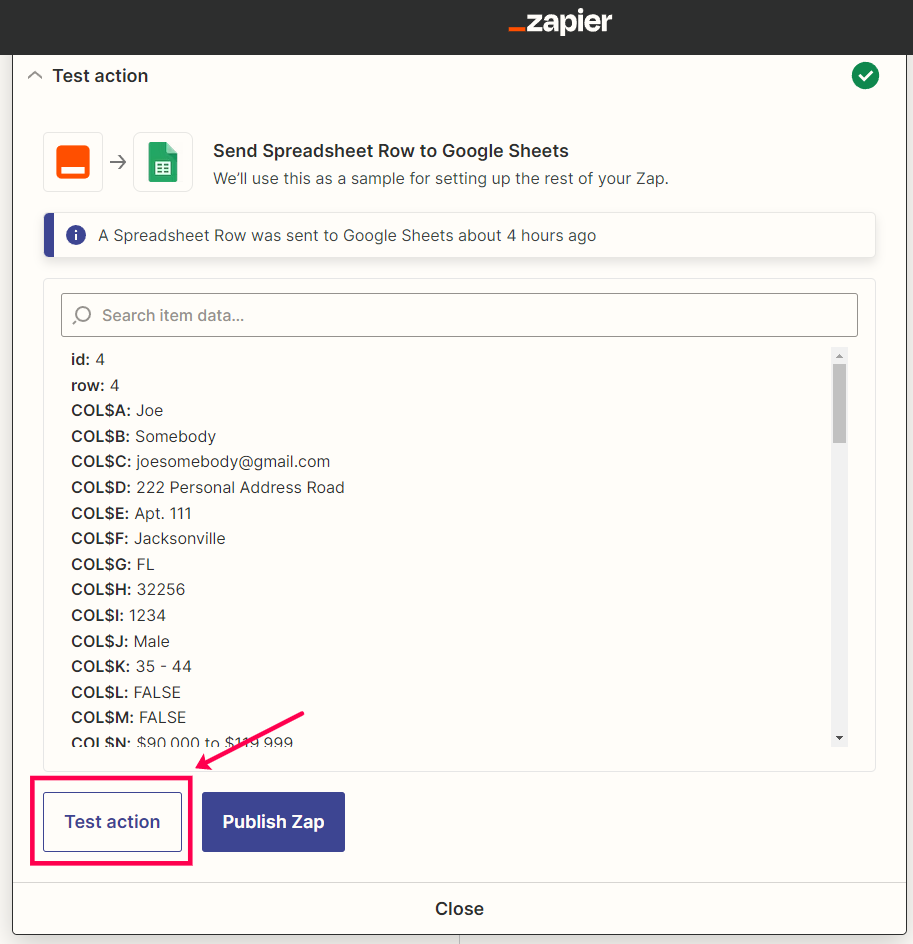Screen dimensions: 913x944
Task: Click the Publish Zap button
Action: click(273, 822)
